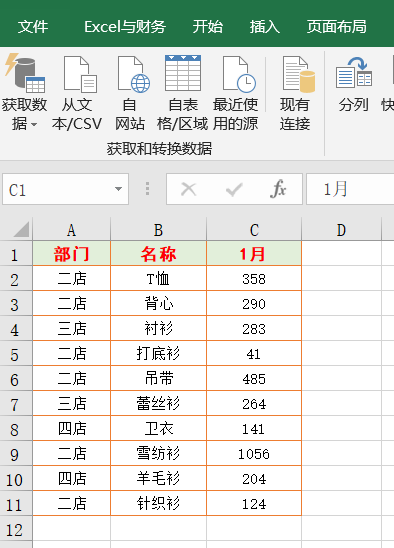Select 四店 cell in row 10
The image size is (394, 548).
point(72,478)
